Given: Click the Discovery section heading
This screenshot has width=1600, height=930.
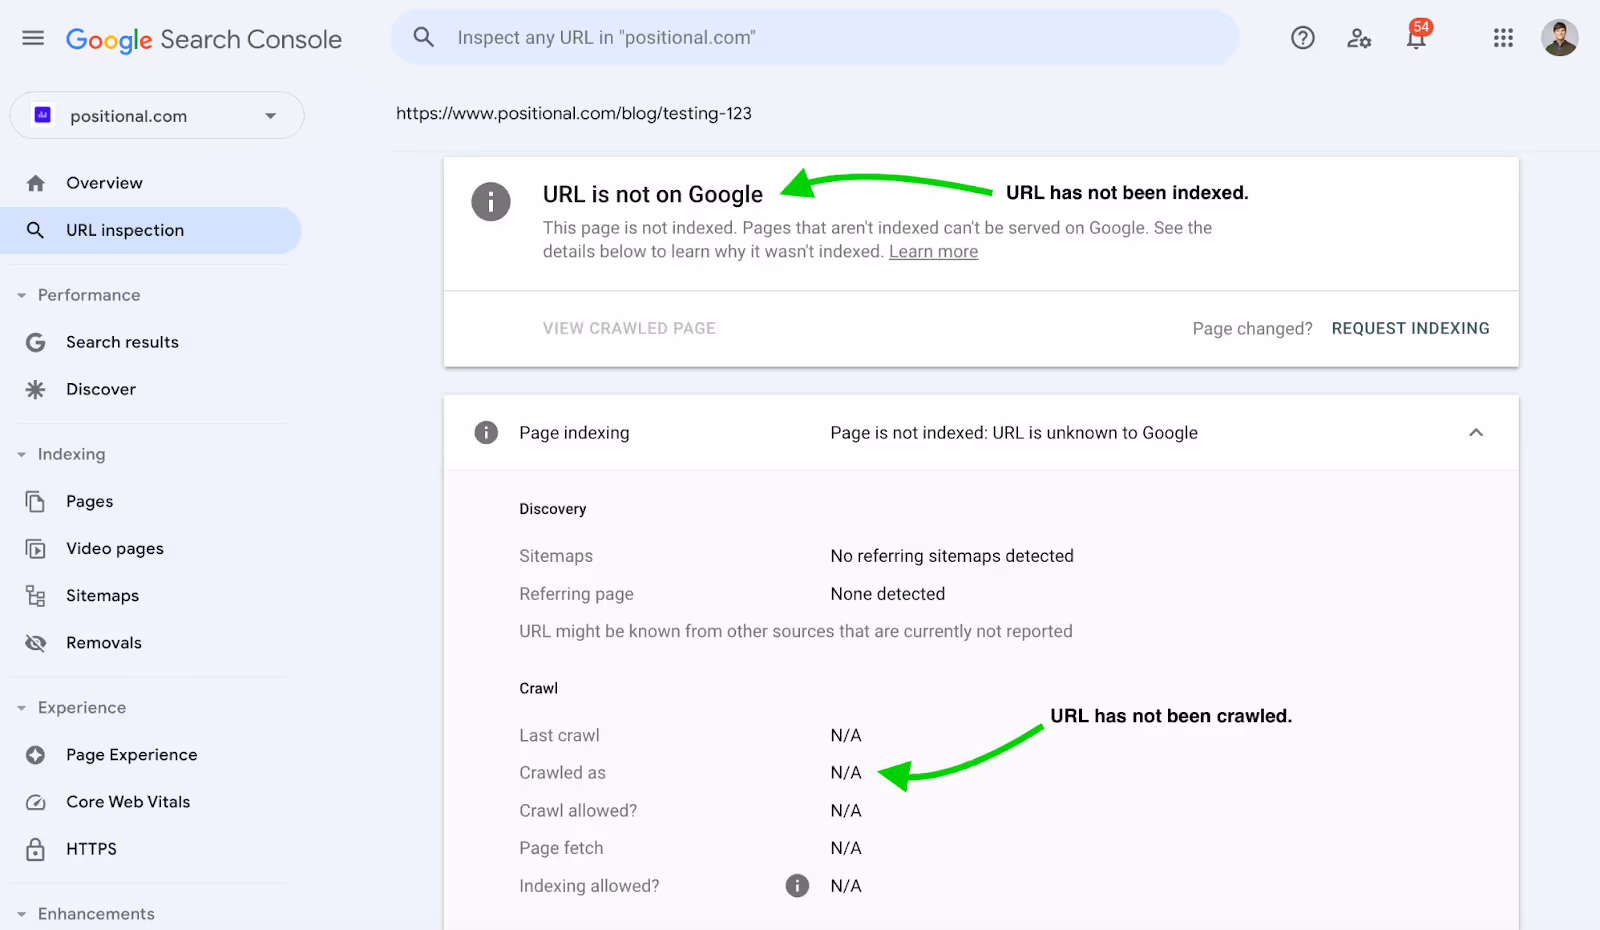Looking at the screenshot, I should click(553, 509).
